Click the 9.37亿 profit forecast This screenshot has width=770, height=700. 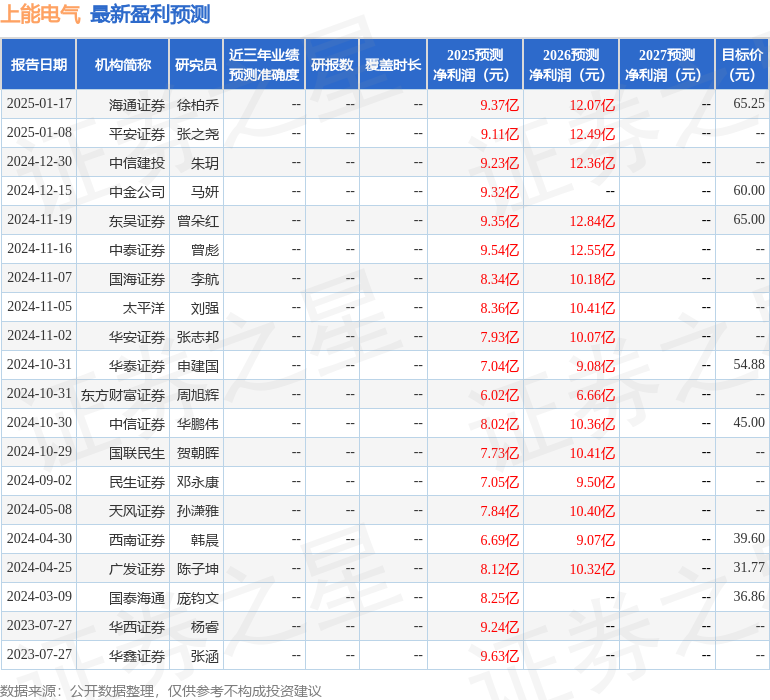tap(499, 105)
